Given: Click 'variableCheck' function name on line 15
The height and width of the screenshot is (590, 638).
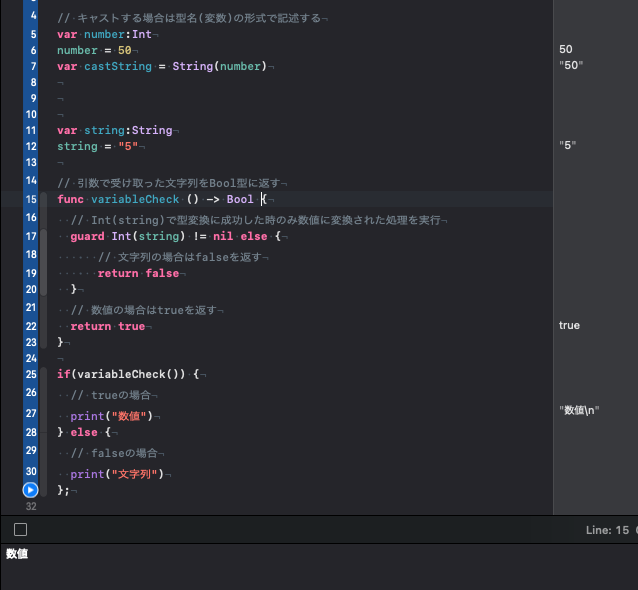Looking at the screenshot, I should (x=135, y=199).
